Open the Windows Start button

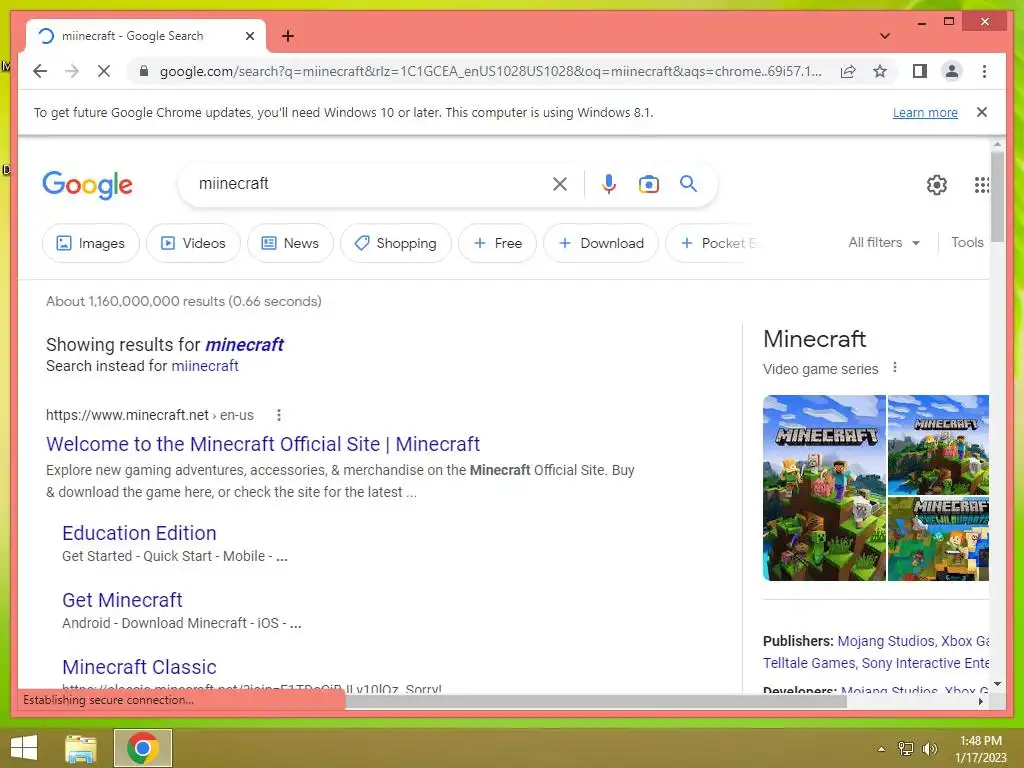tap(24, 748)
